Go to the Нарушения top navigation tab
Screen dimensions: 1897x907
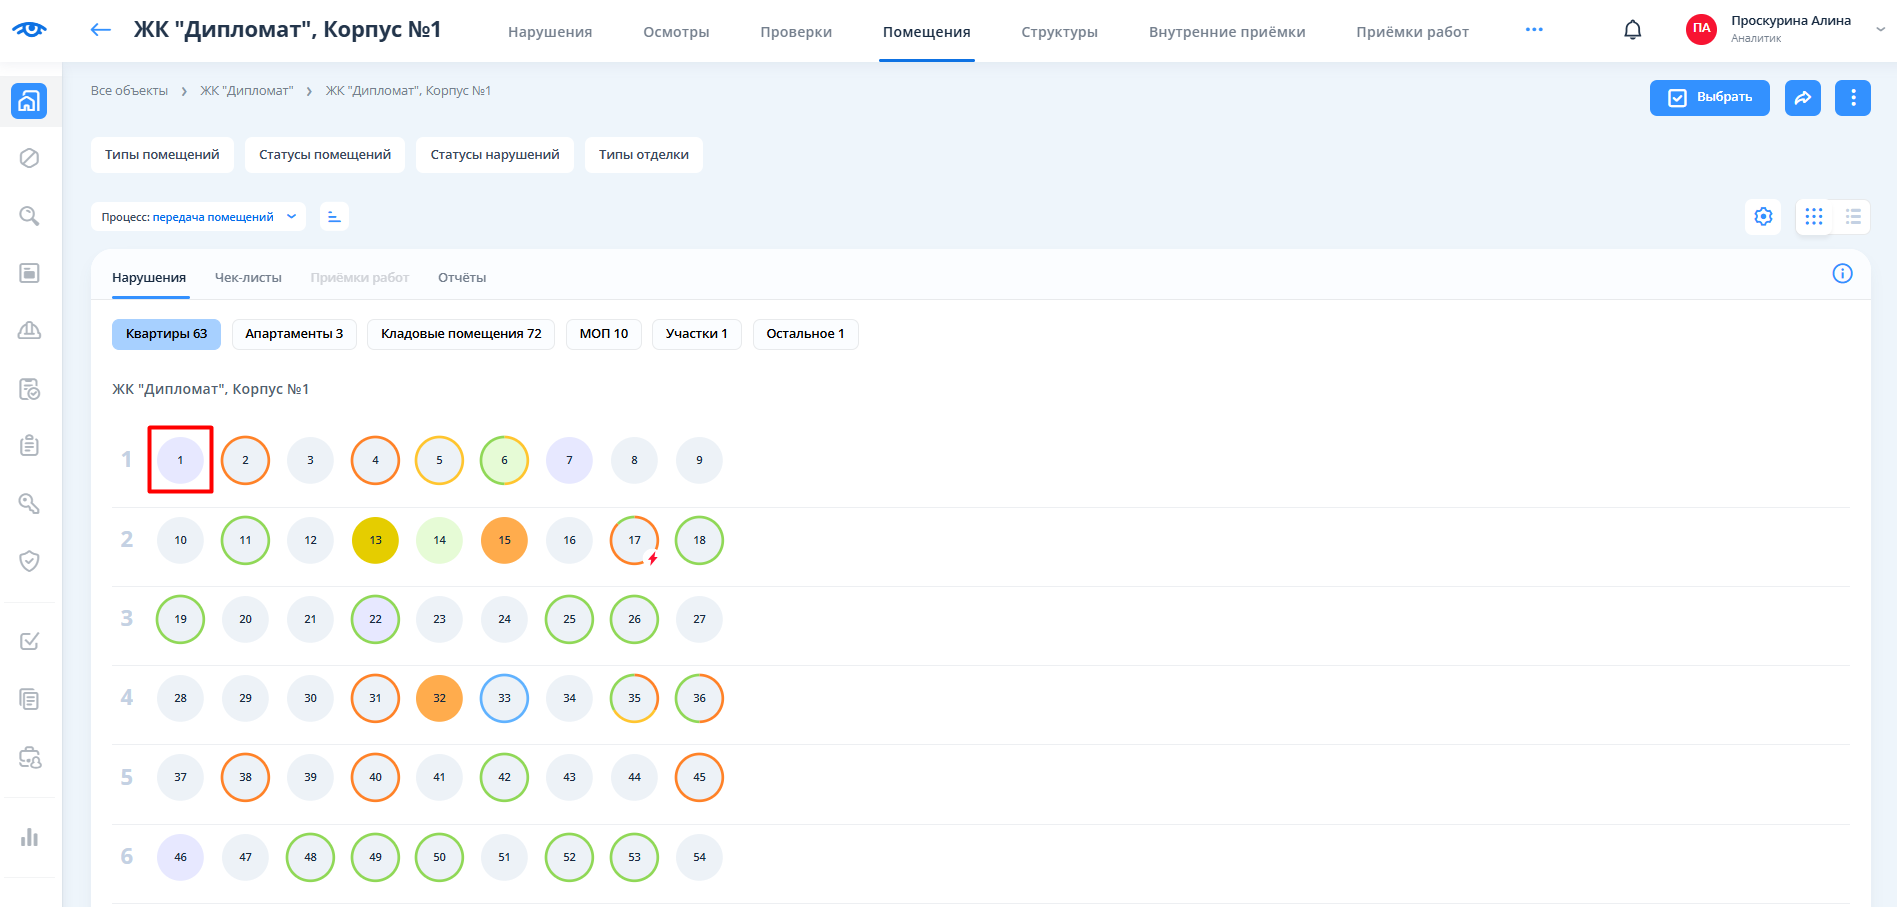(550, 32)
